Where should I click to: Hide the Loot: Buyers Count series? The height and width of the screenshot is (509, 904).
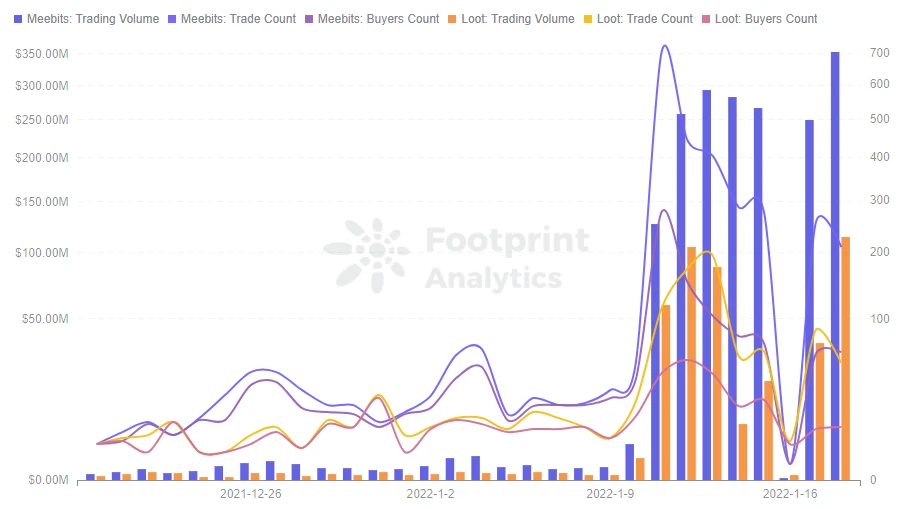coord(759,19)
